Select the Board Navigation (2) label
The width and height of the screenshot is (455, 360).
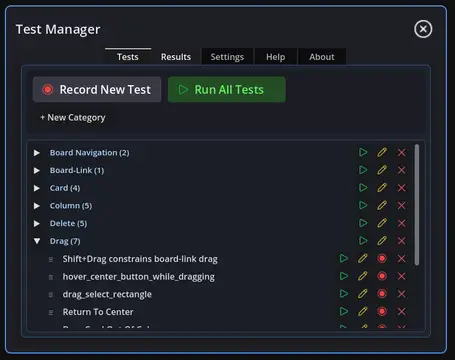(89, 153)
